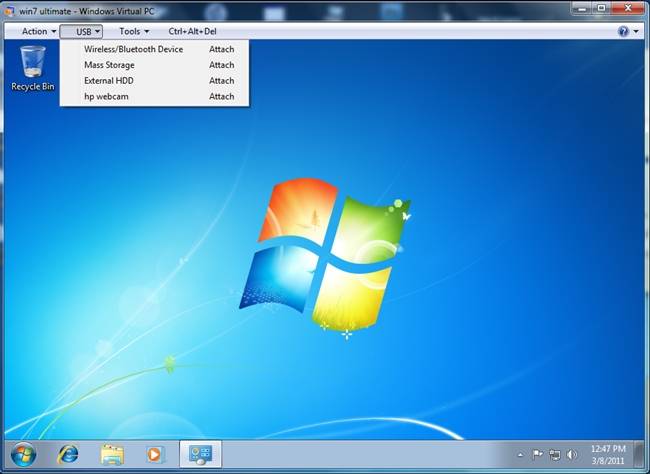
Task: Open the Help icon in Virtual PC toolbar
Action: coord(624,31)
